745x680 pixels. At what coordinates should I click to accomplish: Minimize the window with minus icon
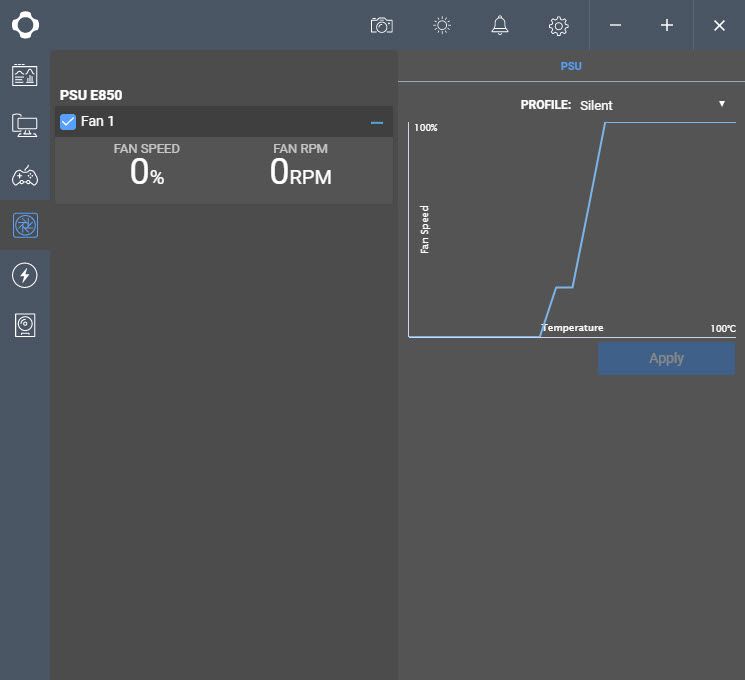(x=615, y=25)
